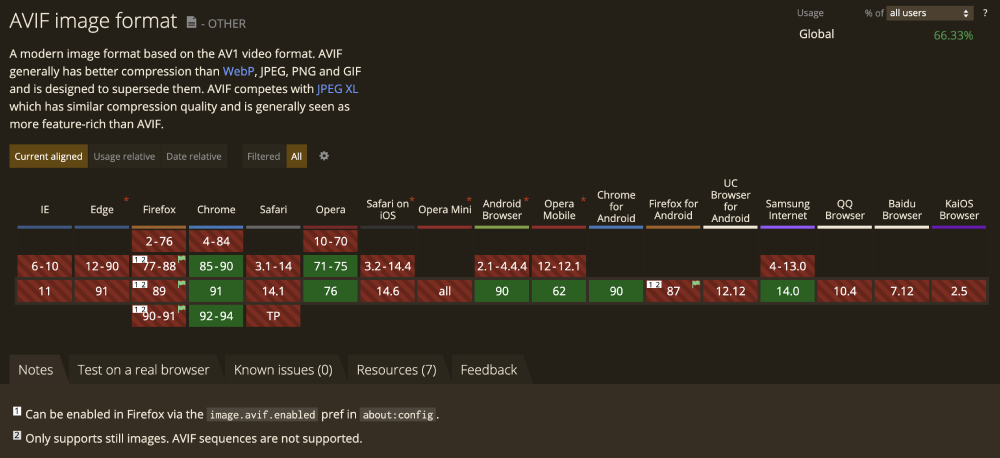Click the Opera 71-75 cell
This screenshot has height=458, width=1000.
330,266
